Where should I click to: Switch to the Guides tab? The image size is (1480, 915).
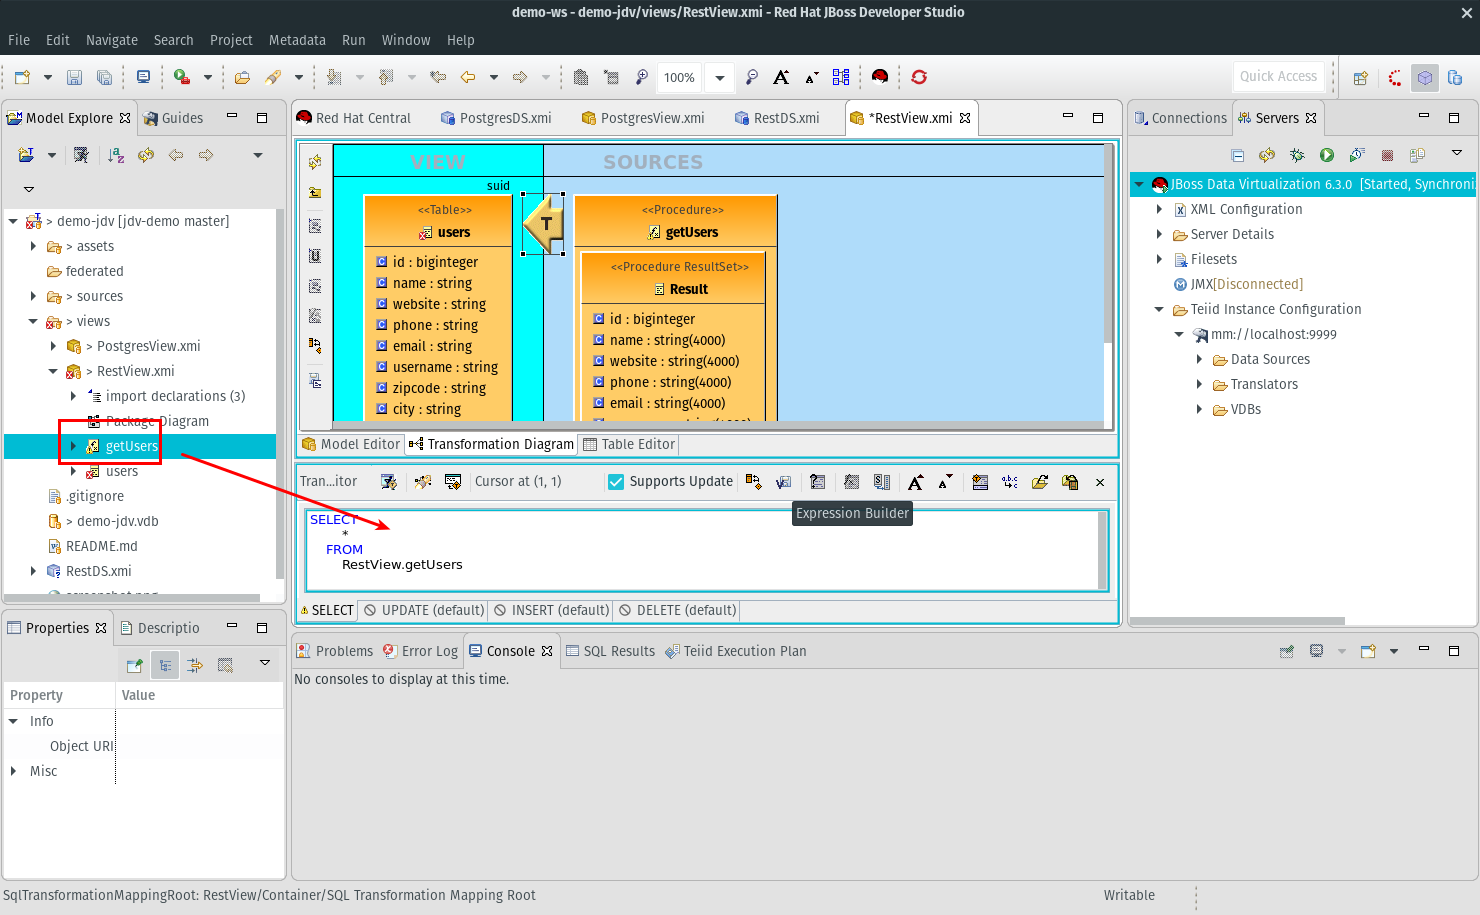(x=173, y=118)
